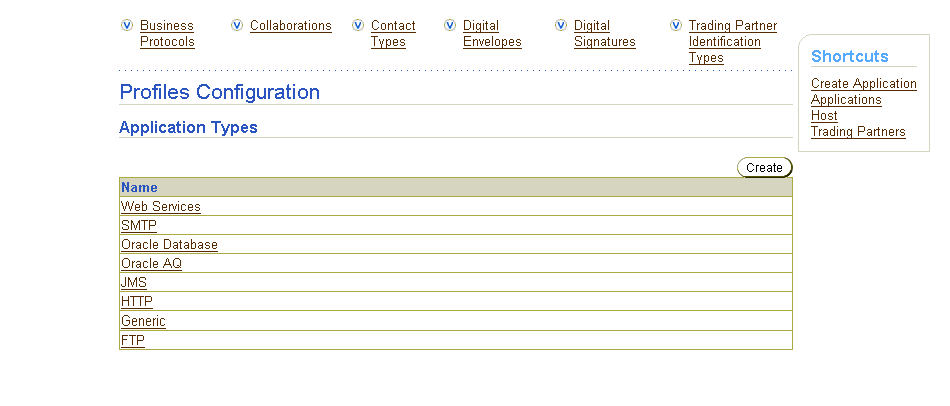Click the arrow icon next to Digital Envelopes

(450, 25)
